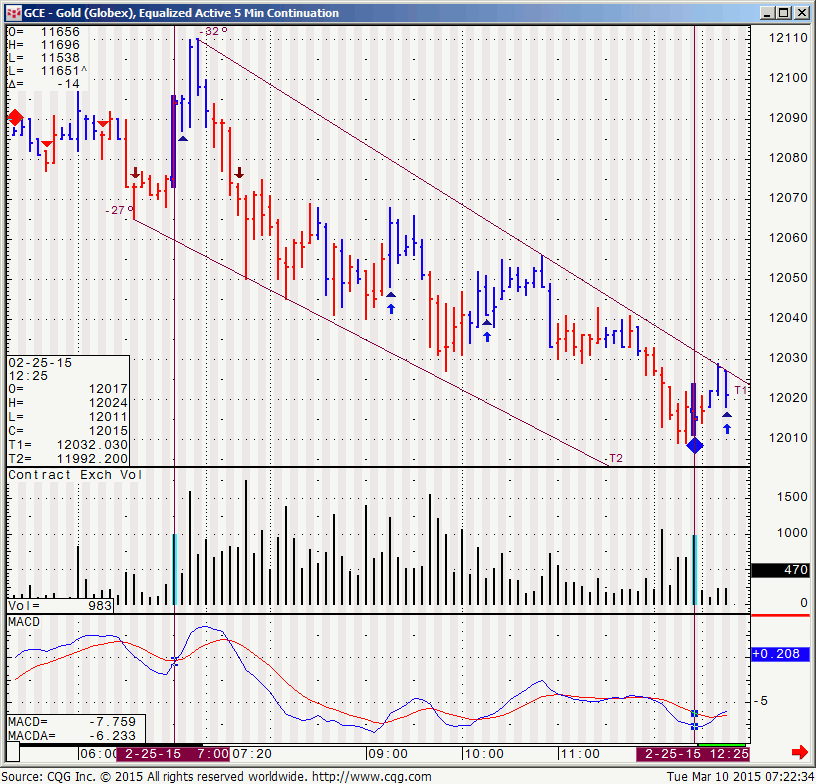
Task: Select the Contract Exch Vol study label
Action: click(75, 475)
